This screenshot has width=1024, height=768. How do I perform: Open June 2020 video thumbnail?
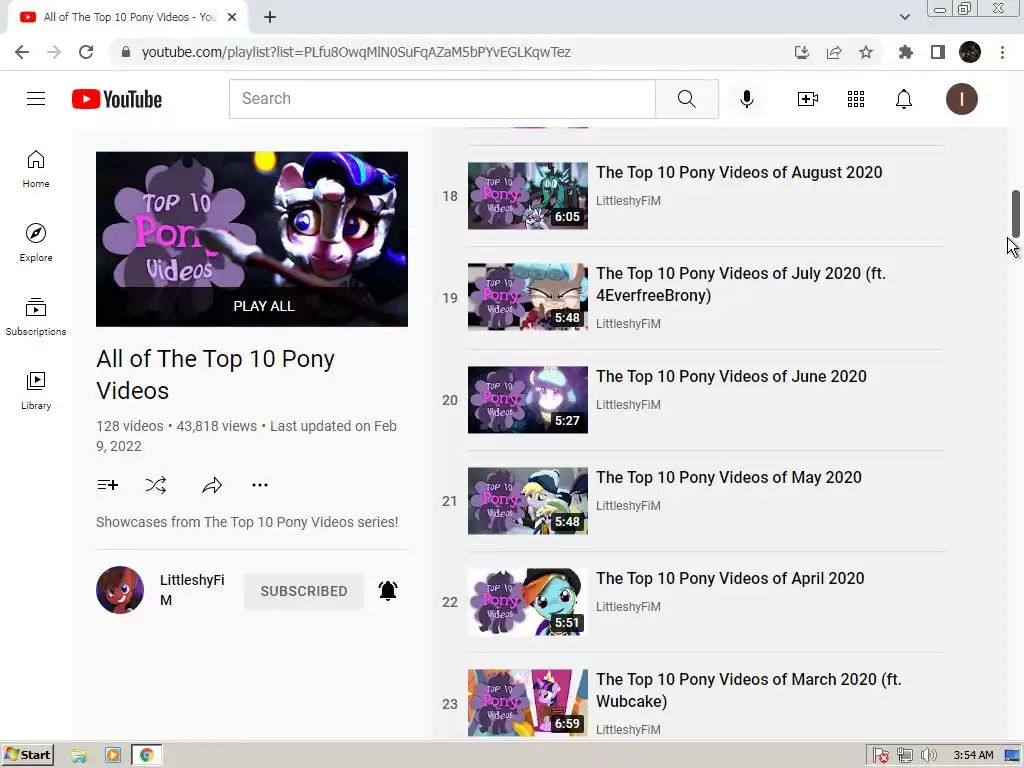pos(528,400)
